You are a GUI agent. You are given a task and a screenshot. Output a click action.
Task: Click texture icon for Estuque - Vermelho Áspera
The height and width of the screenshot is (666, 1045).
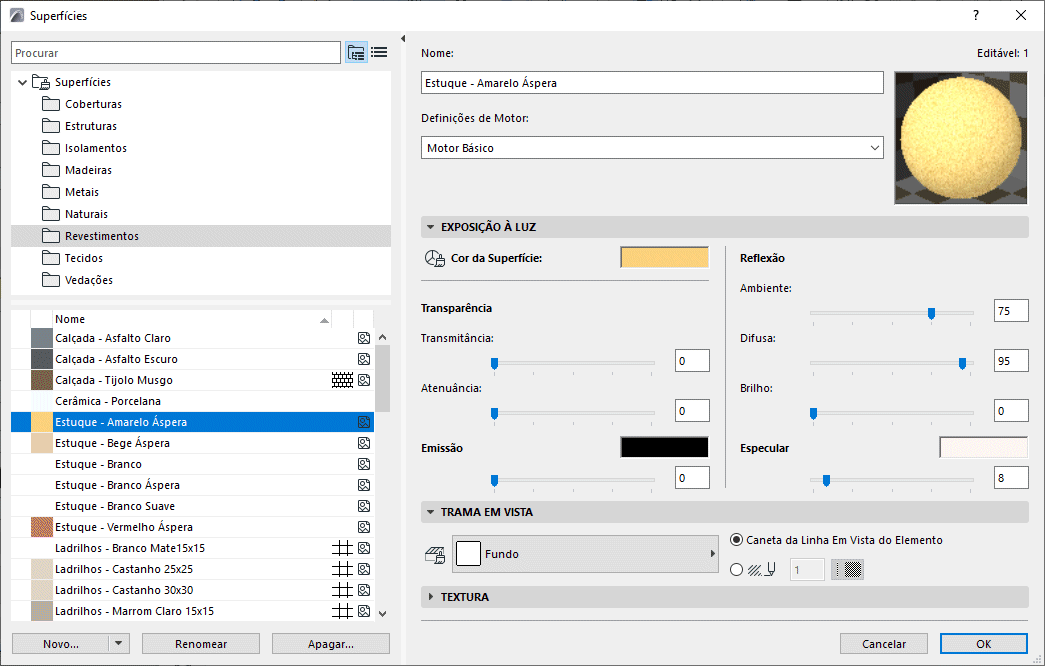pos(364,527)
